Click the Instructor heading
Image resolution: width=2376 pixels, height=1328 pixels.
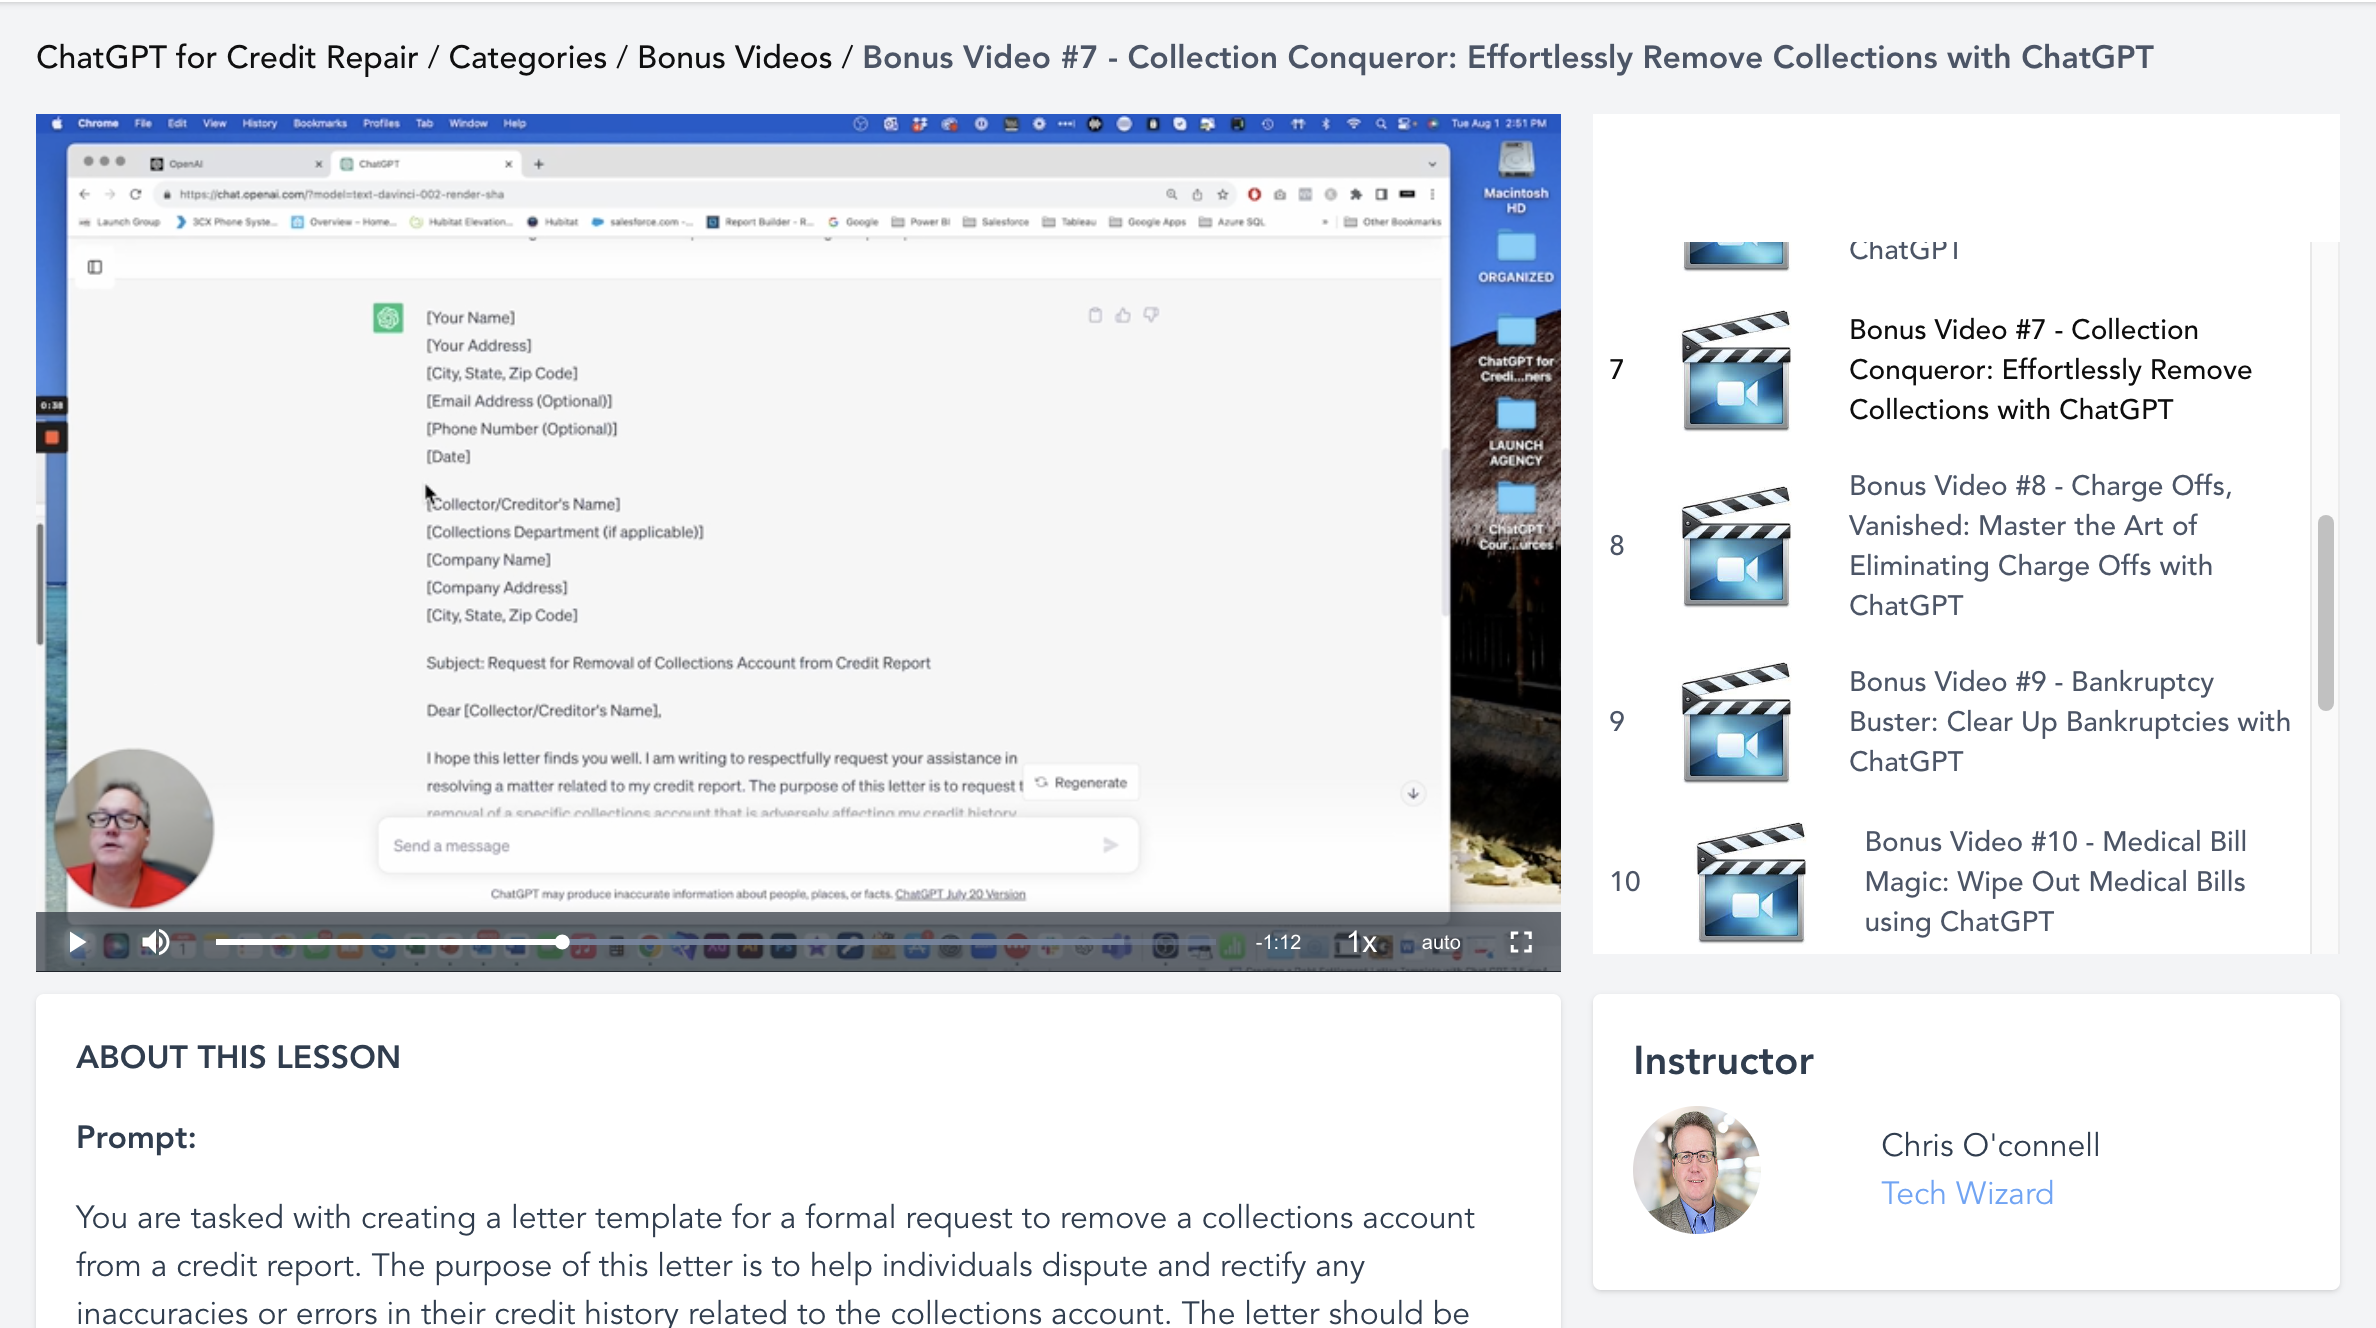click(x=1723, y=1060)
